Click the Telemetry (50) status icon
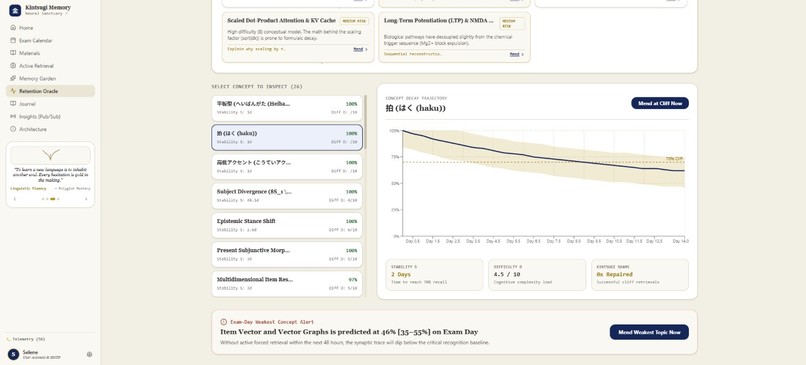This screenshot has height=365, width=806. (x=8, y=339)
